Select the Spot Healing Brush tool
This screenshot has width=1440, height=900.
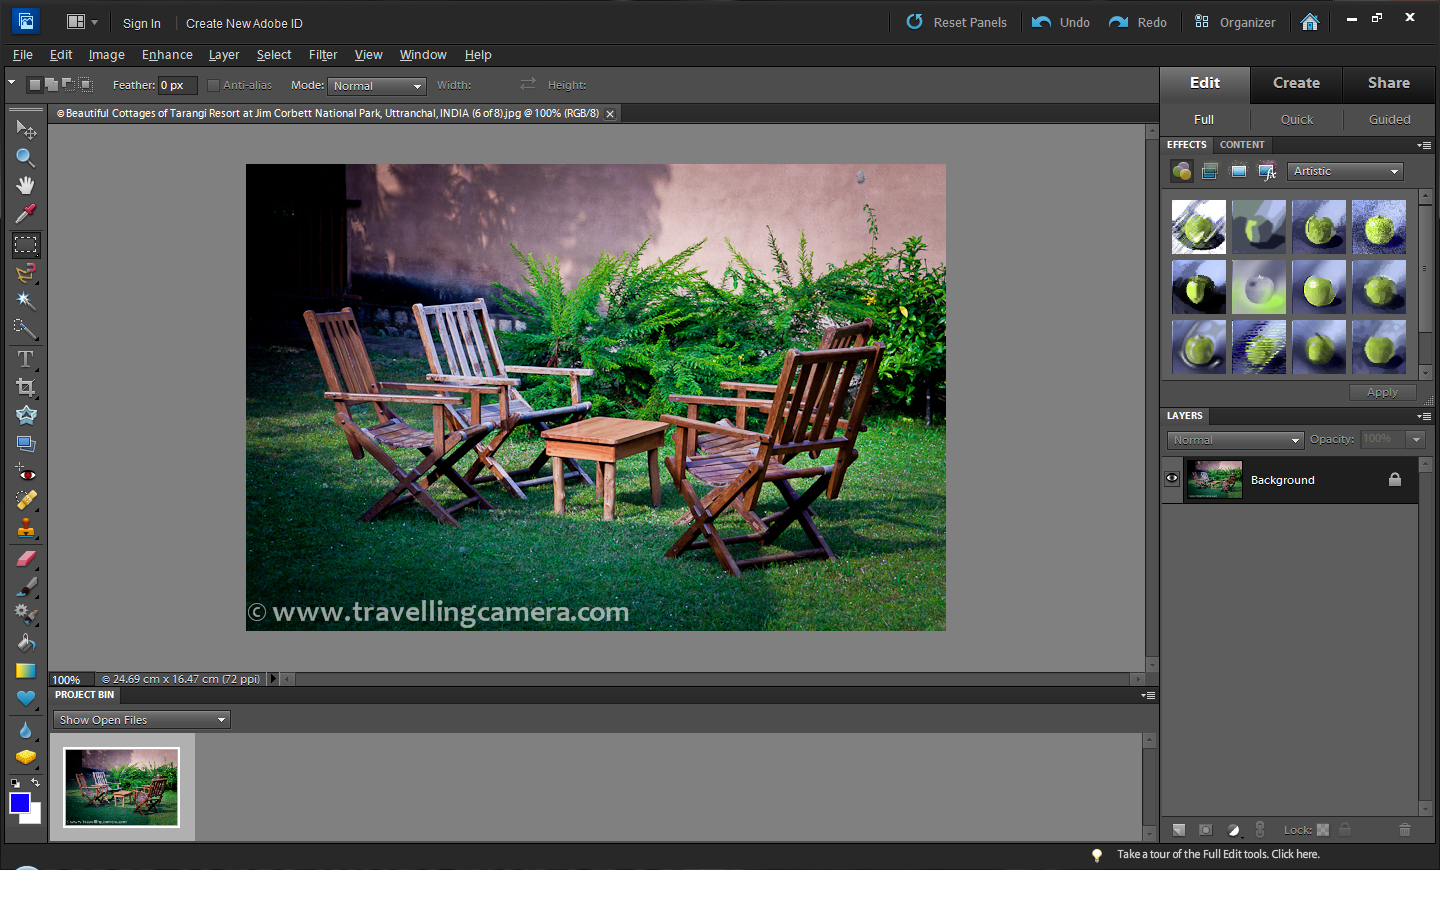click(26, 500)
